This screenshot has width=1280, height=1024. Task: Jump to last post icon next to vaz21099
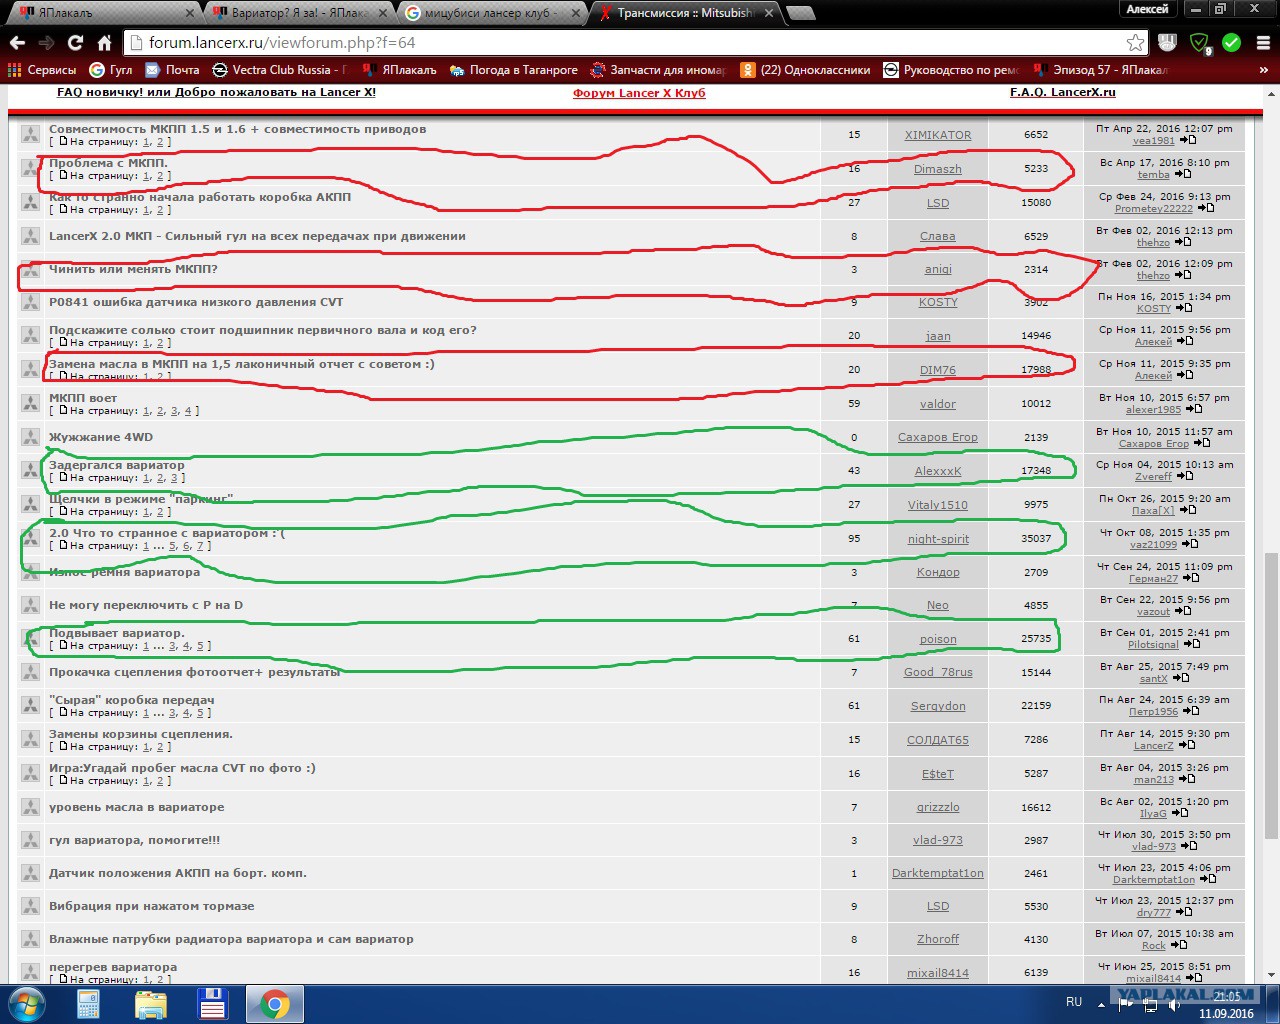tap(1189, 545)
